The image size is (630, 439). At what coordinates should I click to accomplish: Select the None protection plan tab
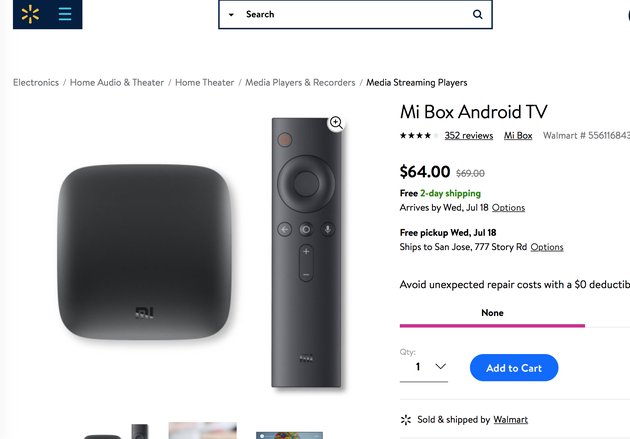(492, 313)
